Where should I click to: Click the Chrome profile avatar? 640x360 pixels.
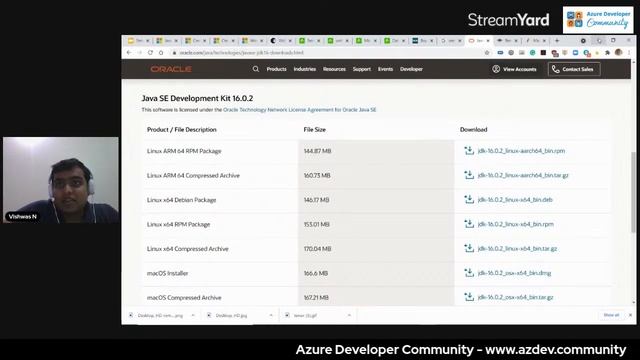point(618,52)
